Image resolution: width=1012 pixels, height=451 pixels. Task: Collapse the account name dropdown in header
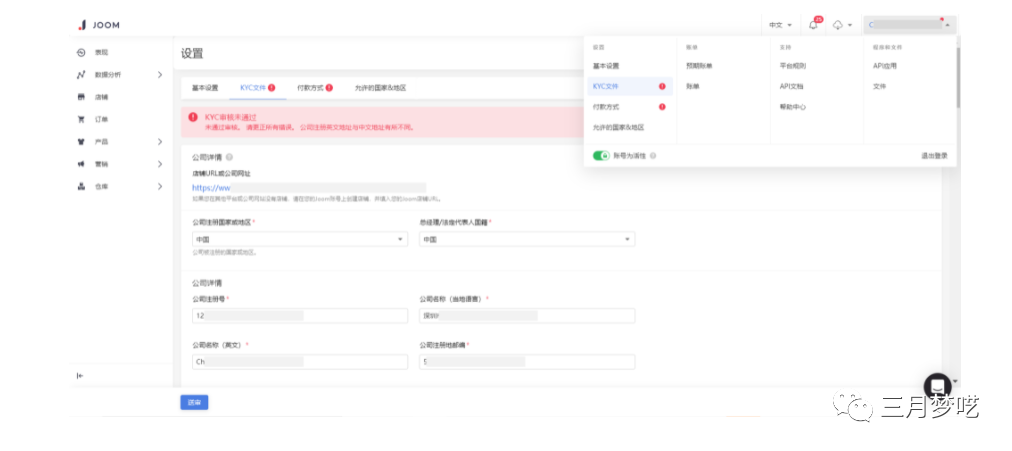click(910, 25)
